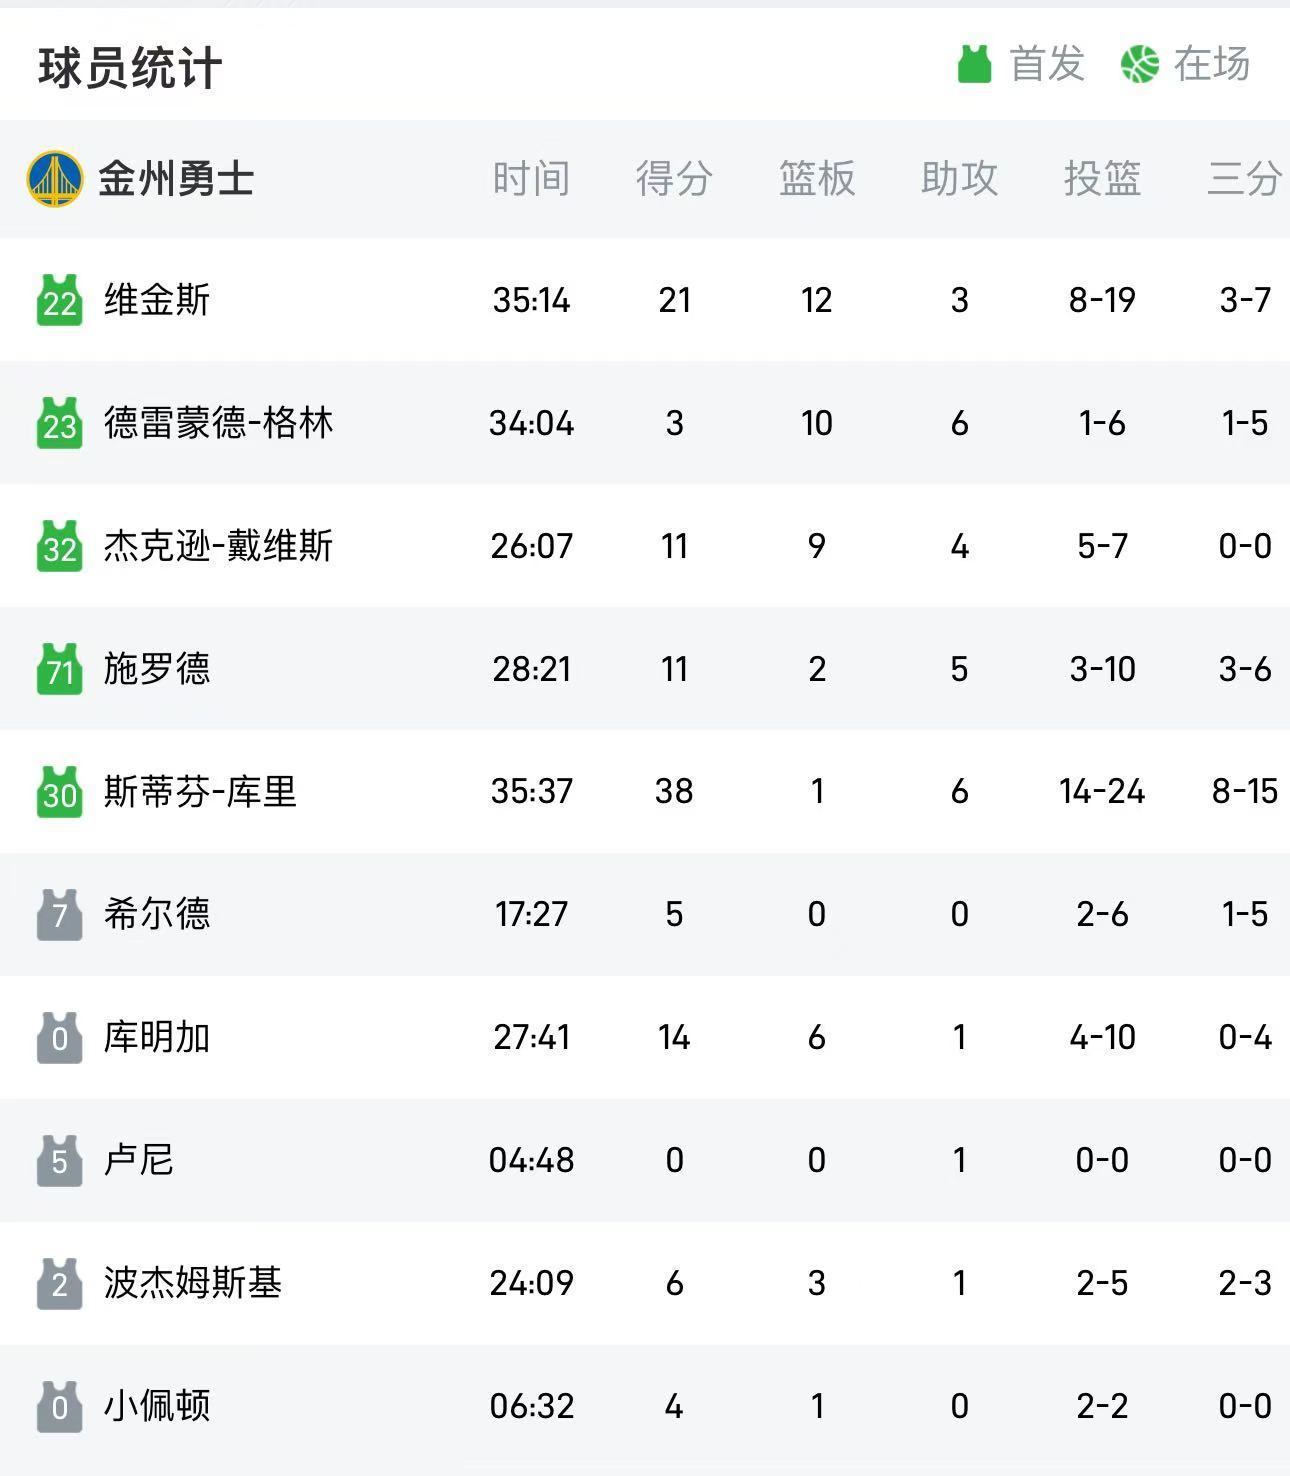This screenshot has width=1290, height=1476.
Task: Click the basketball 在场 on-court legend icon
Action: pyautogui.click(x=1140, y=64)
